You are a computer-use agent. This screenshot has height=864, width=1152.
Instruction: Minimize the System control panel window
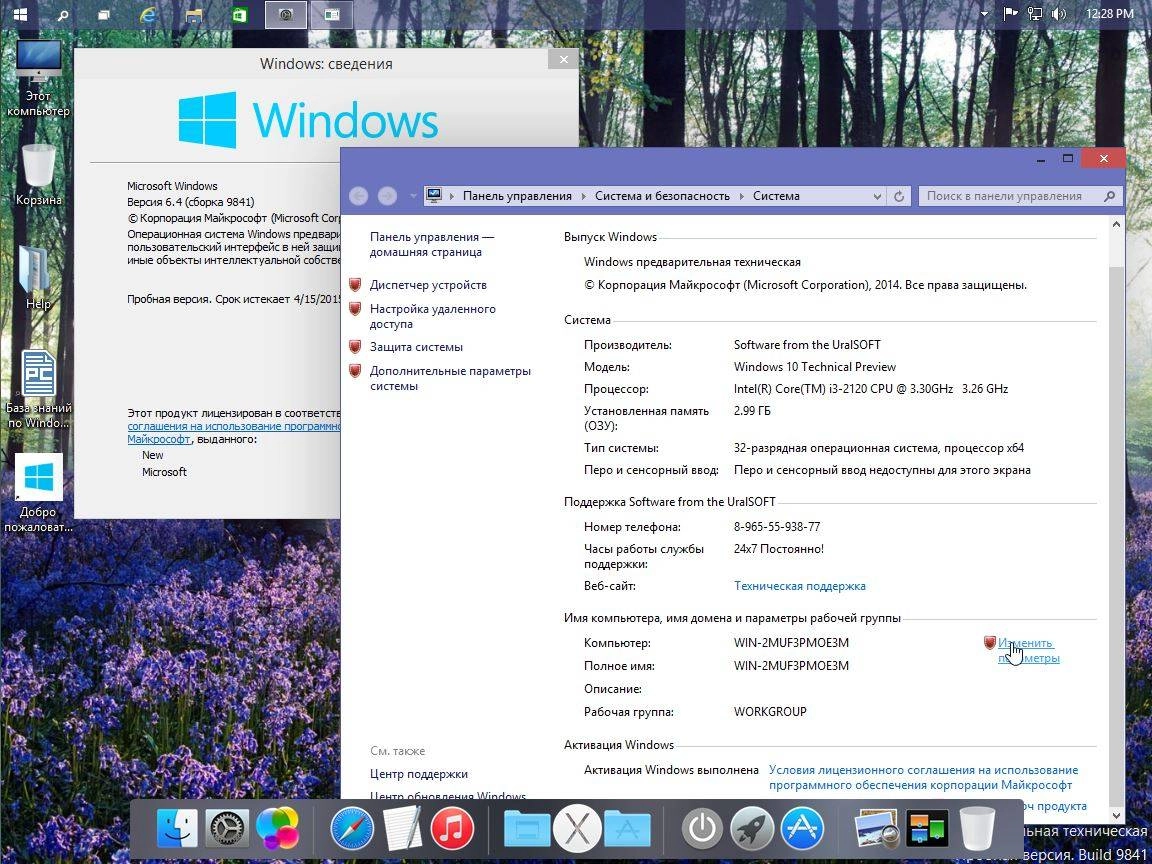pos(1041,158)
